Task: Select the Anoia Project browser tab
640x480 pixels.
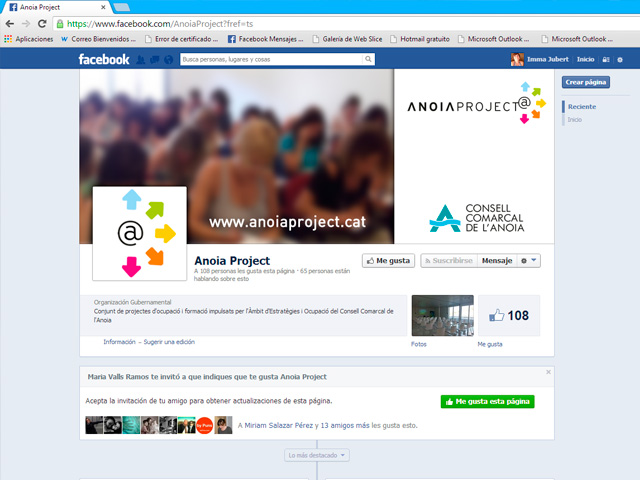Action: tap(55, 7)
